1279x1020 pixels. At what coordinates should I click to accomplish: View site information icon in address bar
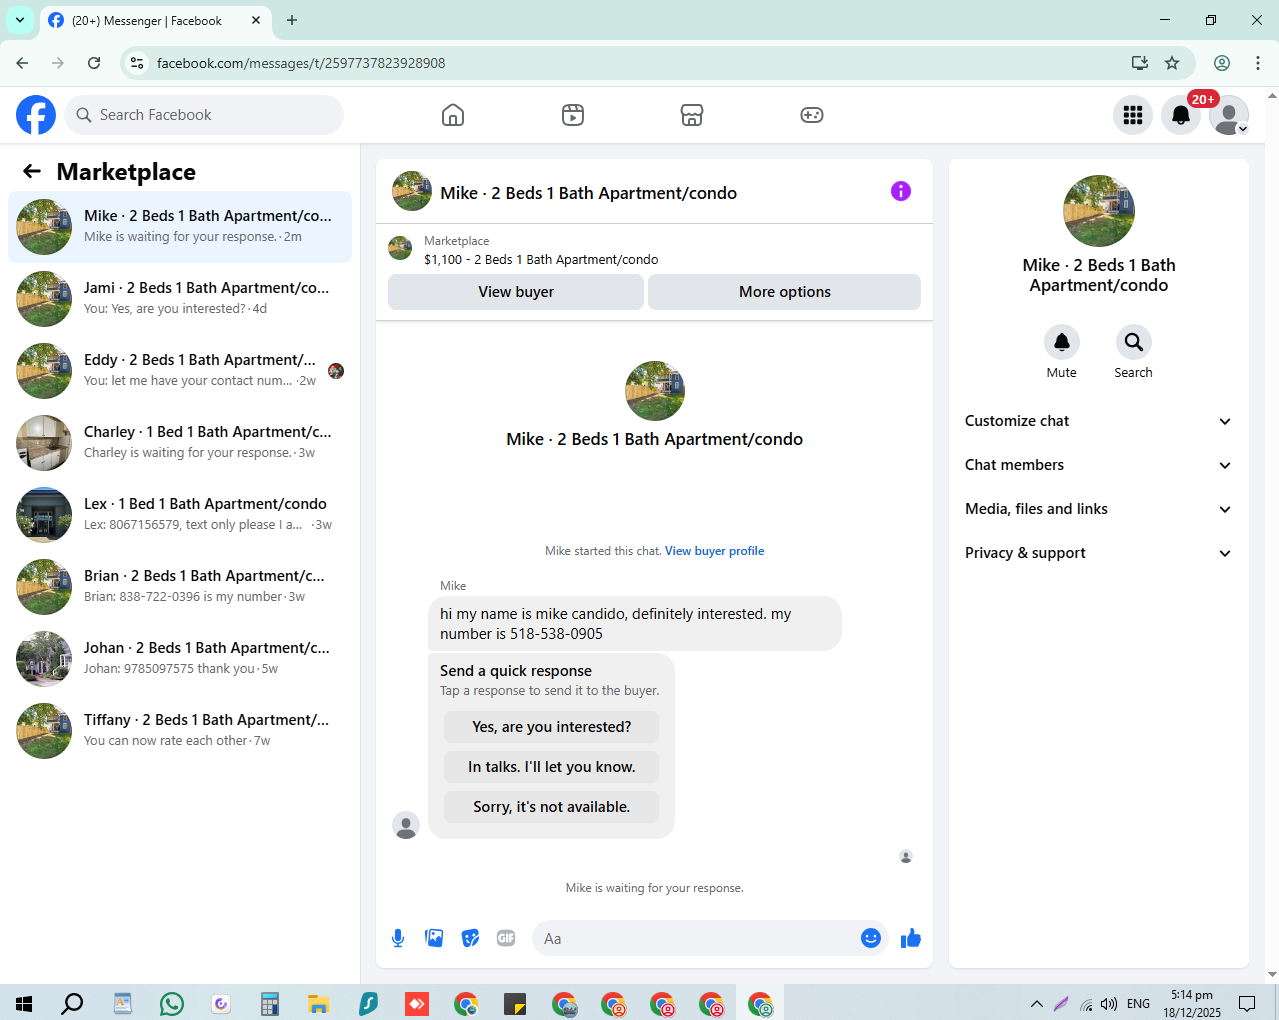138,63
